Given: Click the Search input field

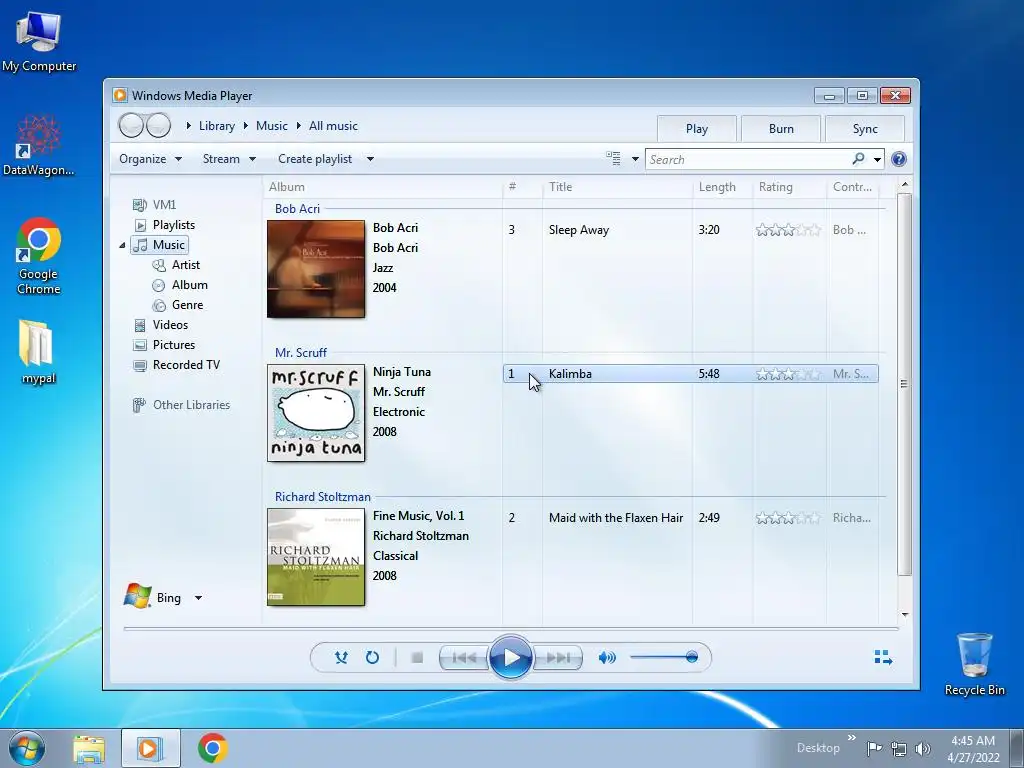Looking at the screenshot, I should click(748, 159).
